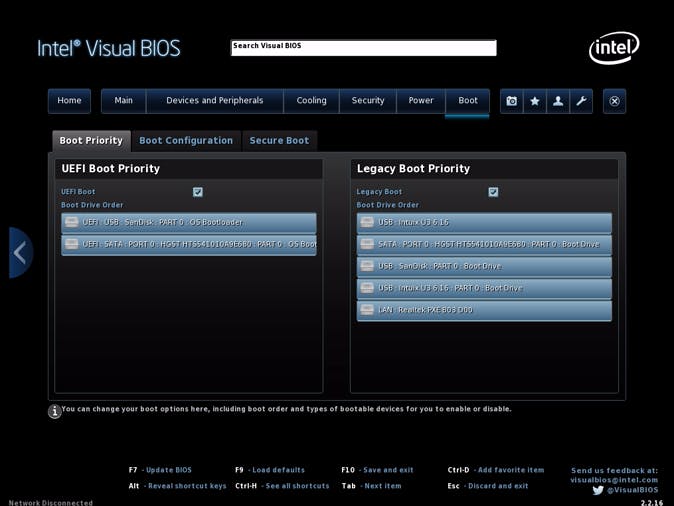Select UEFI SATA PORT 0 HGST entry
Viewport: 674px width, 506px height.
[189, 245]
